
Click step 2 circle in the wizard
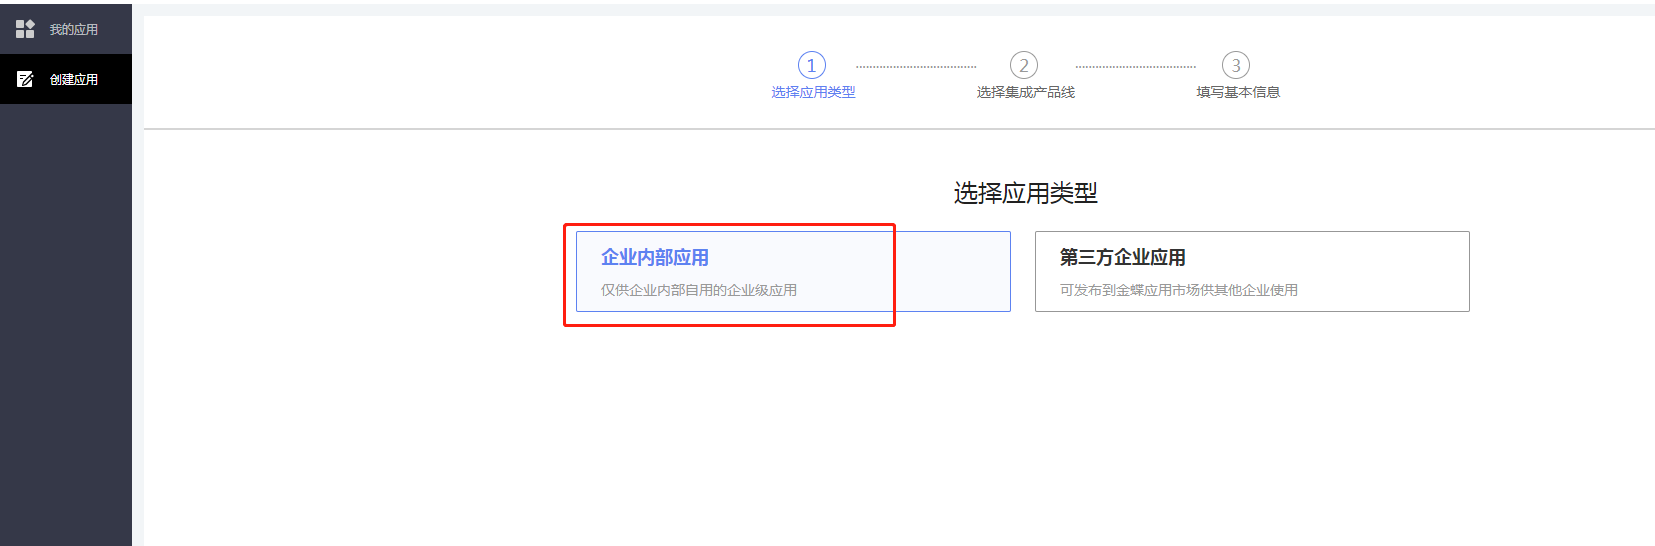click(x=1024, y=65)
